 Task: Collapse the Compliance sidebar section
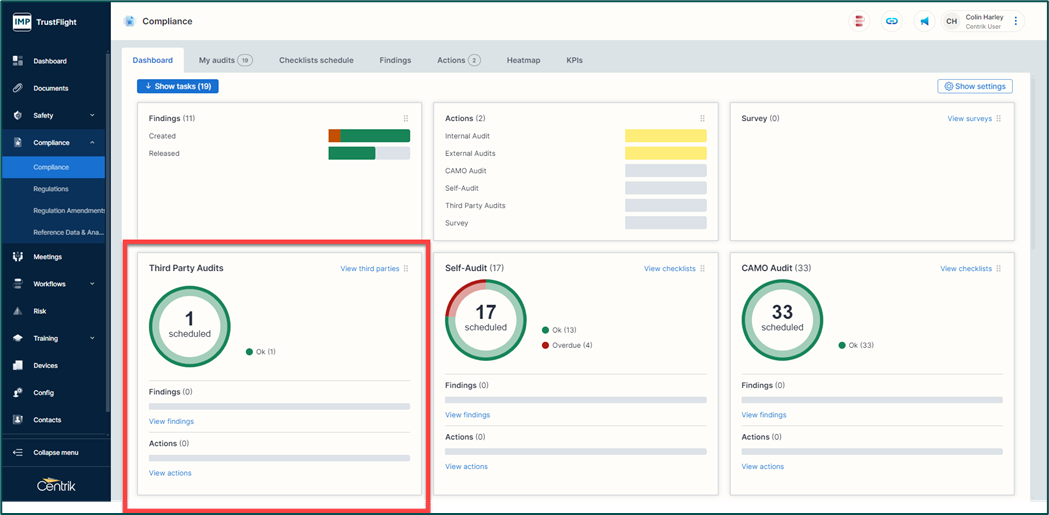click(92, 143)
